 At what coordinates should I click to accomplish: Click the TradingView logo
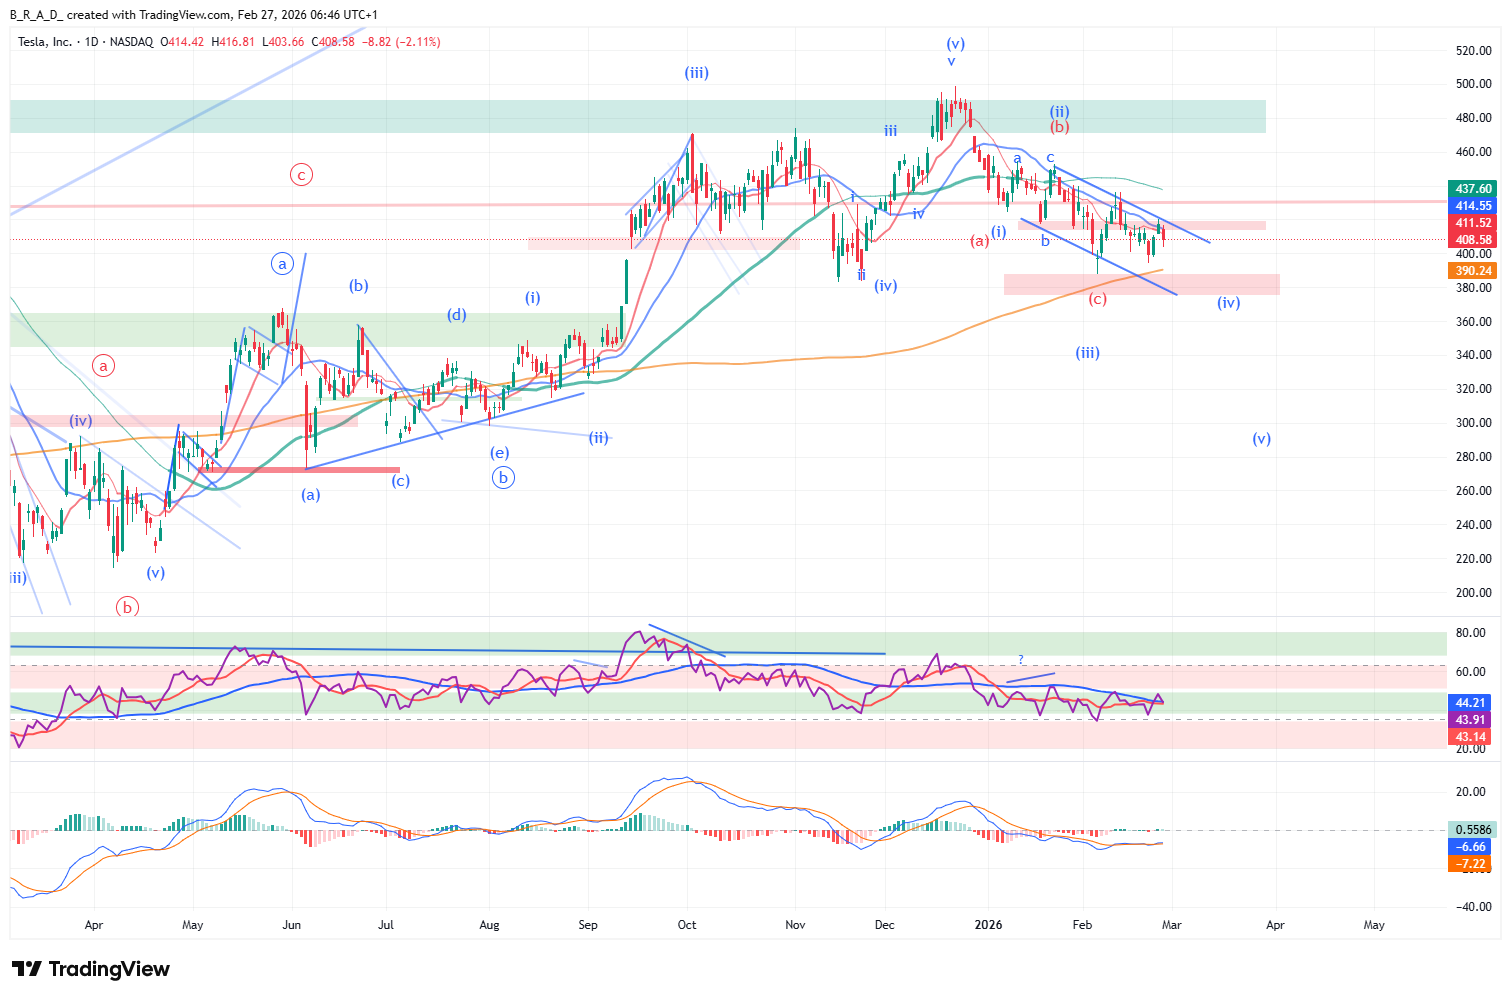[91, 969]
